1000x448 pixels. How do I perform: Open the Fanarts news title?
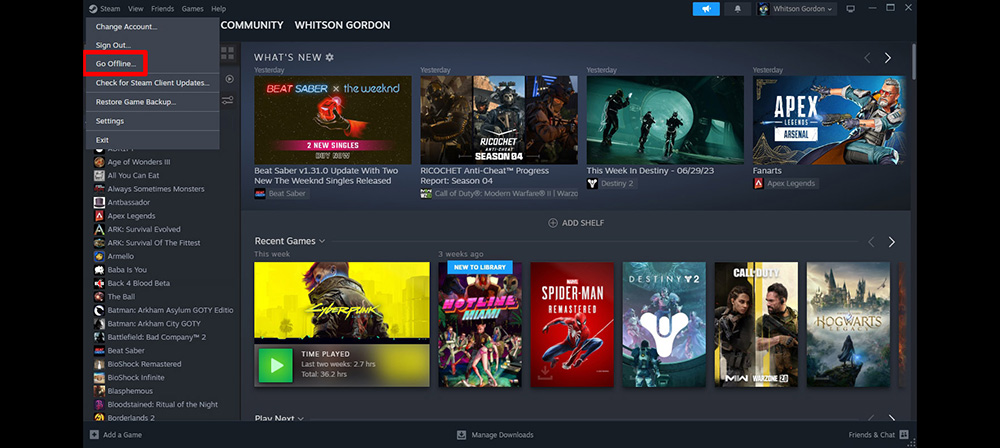tap(767, 170)
